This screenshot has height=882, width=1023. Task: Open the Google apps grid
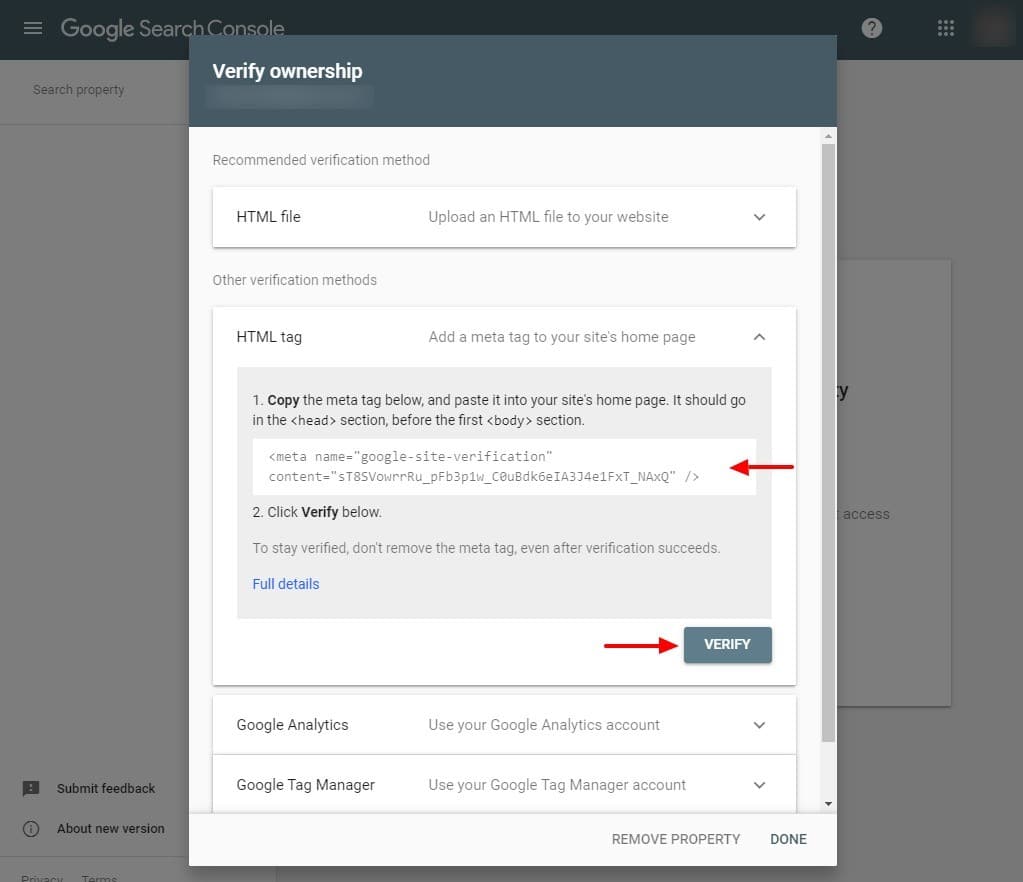pos(945,28)
